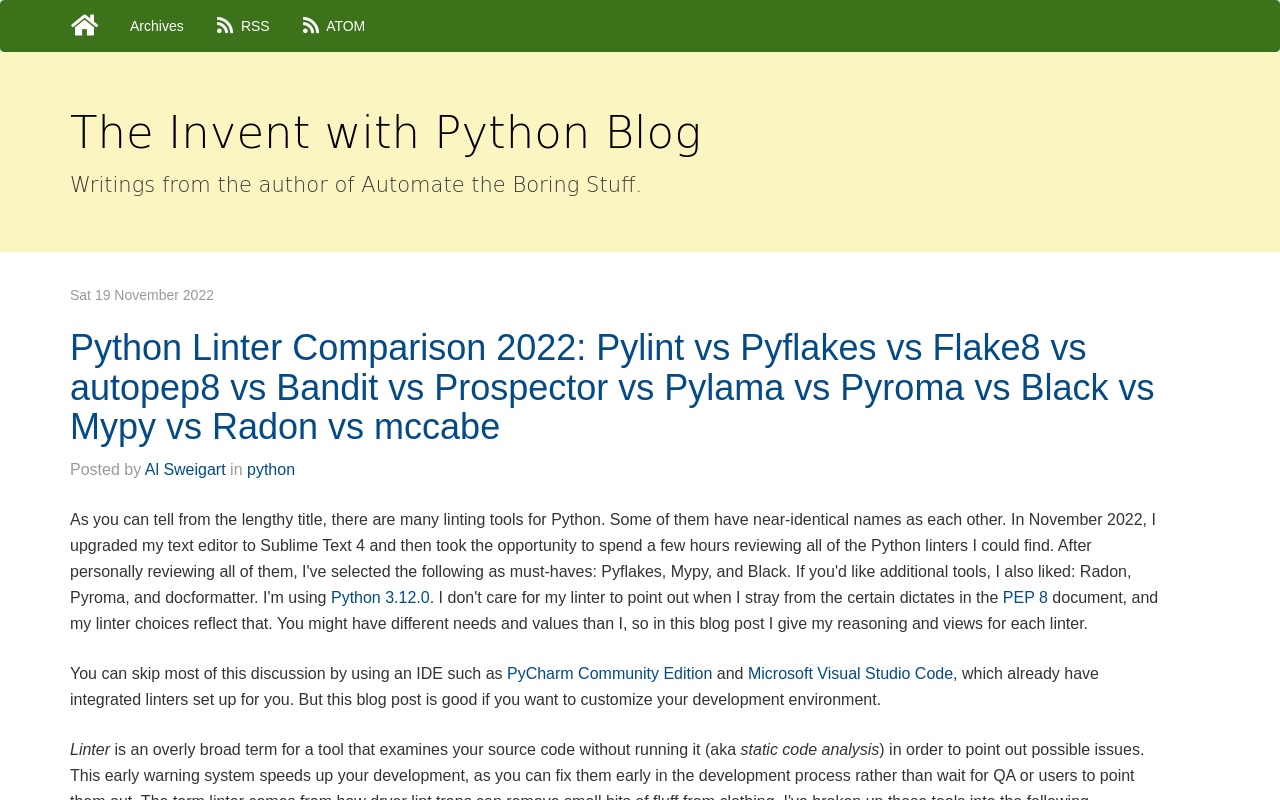1280x800 pixels.
Task: Visit Al Sweigart author page
Action: pos(185,470)
